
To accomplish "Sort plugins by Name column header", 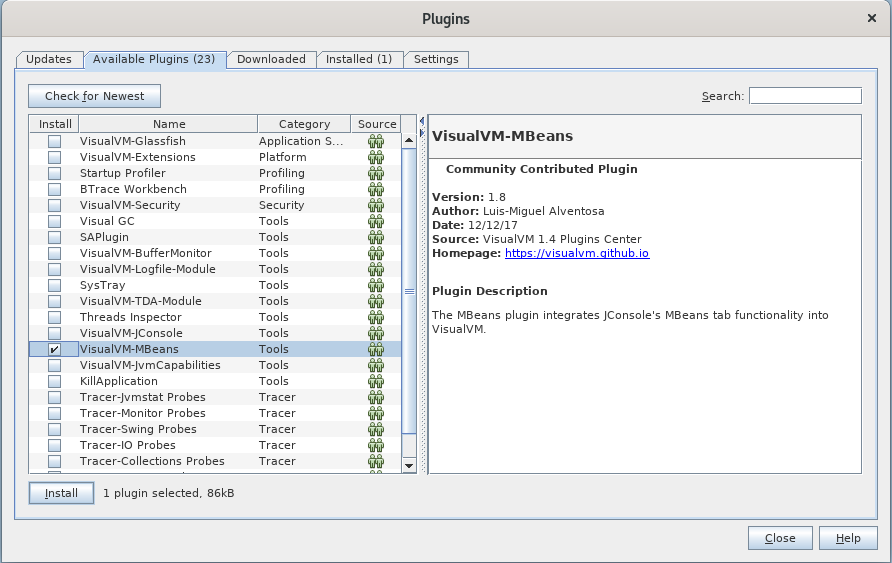I will (x=168, y=124).
